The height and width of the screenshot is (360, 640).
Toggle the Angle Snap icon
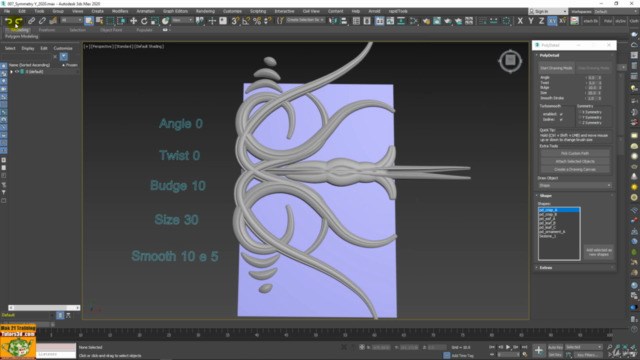246,21
